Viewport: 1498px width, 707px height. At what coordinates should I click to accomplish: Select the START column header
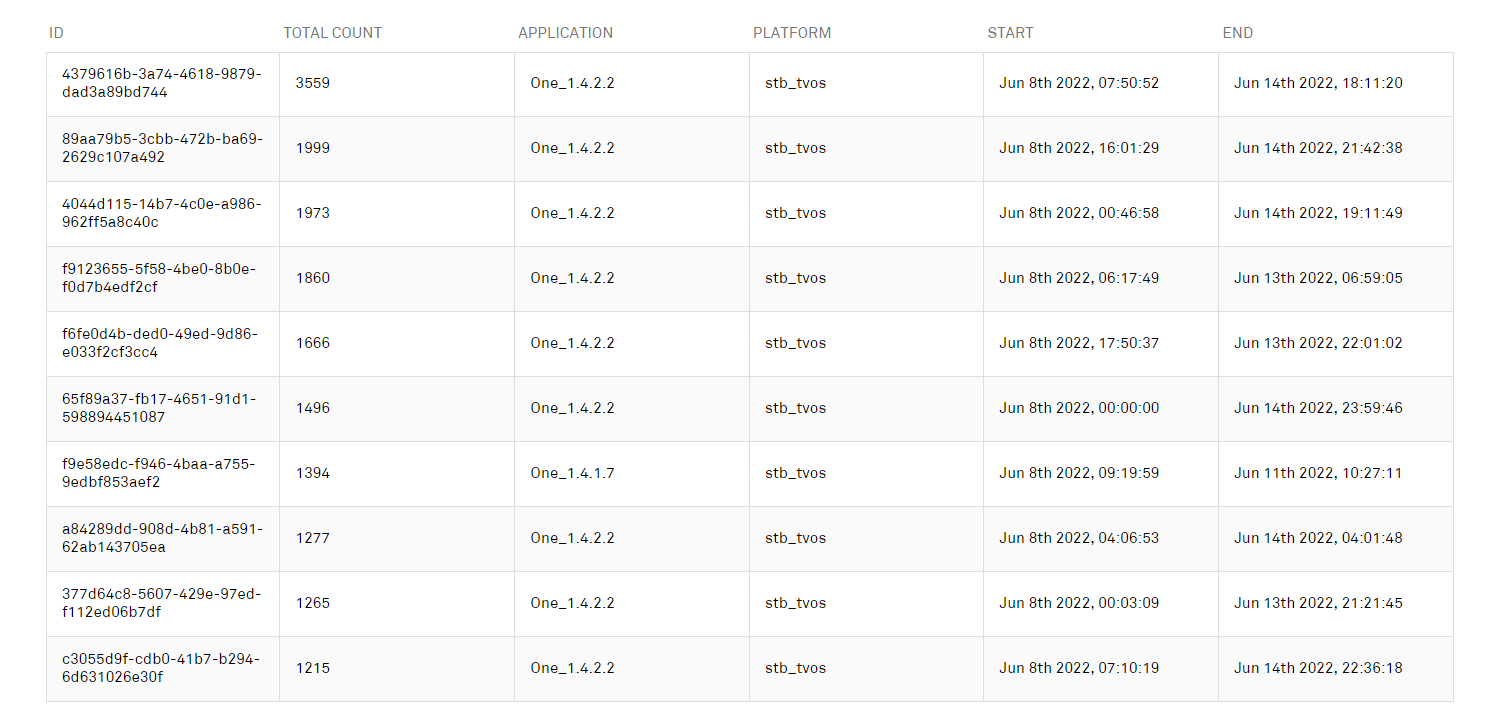coord(1010,33)
